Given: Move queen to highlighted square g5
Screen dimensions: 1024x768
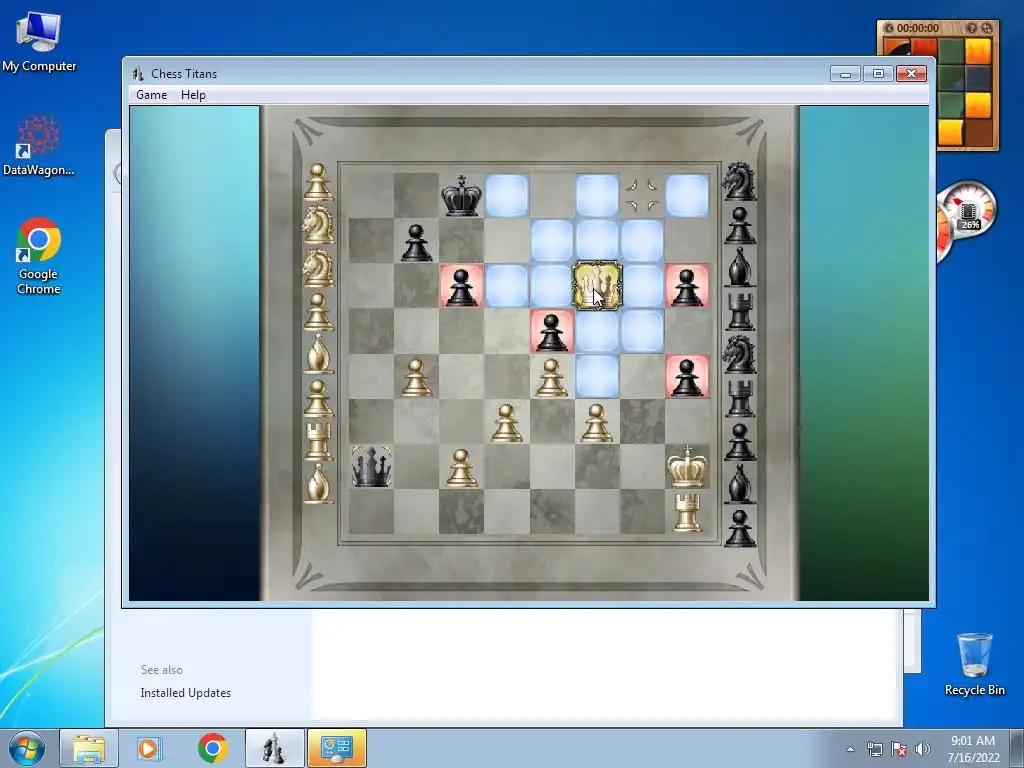Looking at the screenshot, I should click(x=642, y=331).
